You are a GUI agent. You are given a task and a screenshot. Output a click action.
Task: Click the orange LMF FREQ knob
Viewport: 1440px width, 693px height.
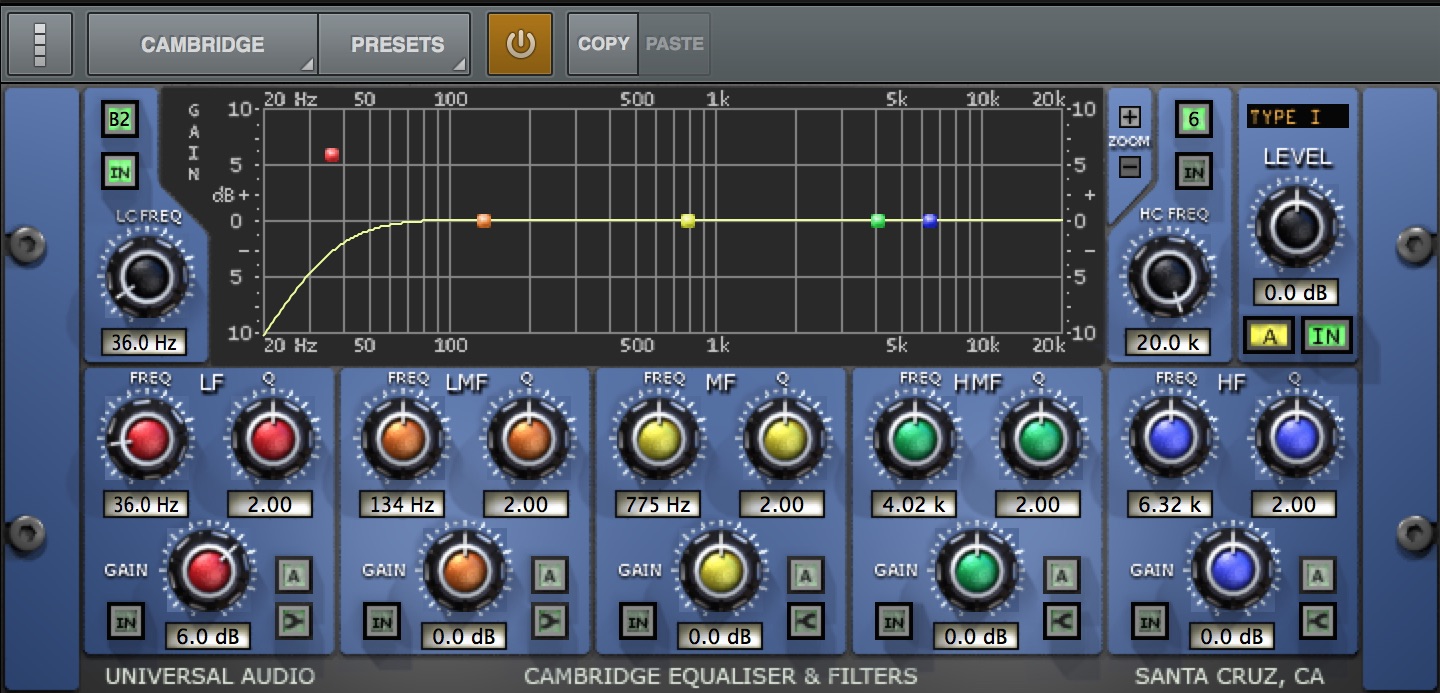coord(403,438)
